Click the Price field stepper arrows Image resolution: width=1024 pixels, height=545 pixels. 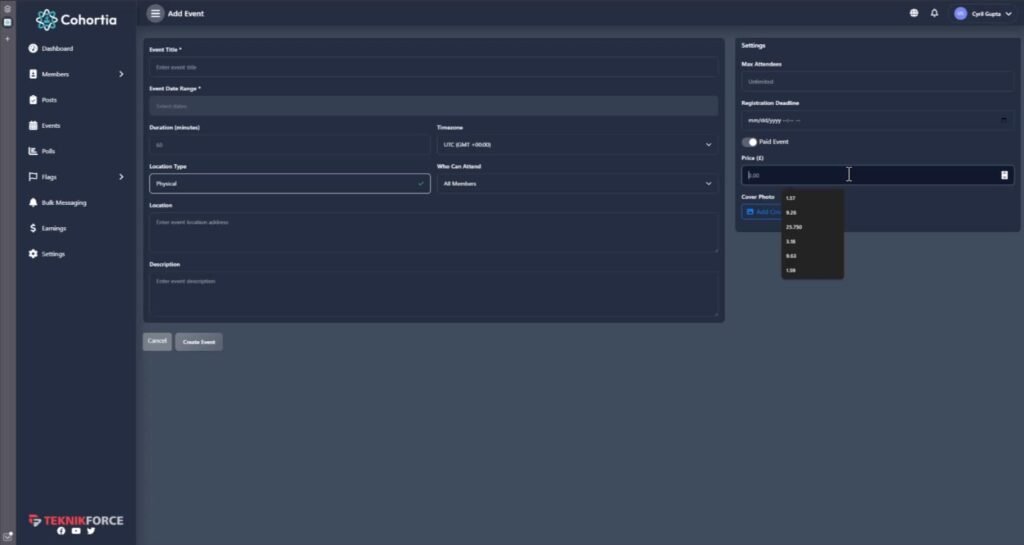click(1004, 175)
